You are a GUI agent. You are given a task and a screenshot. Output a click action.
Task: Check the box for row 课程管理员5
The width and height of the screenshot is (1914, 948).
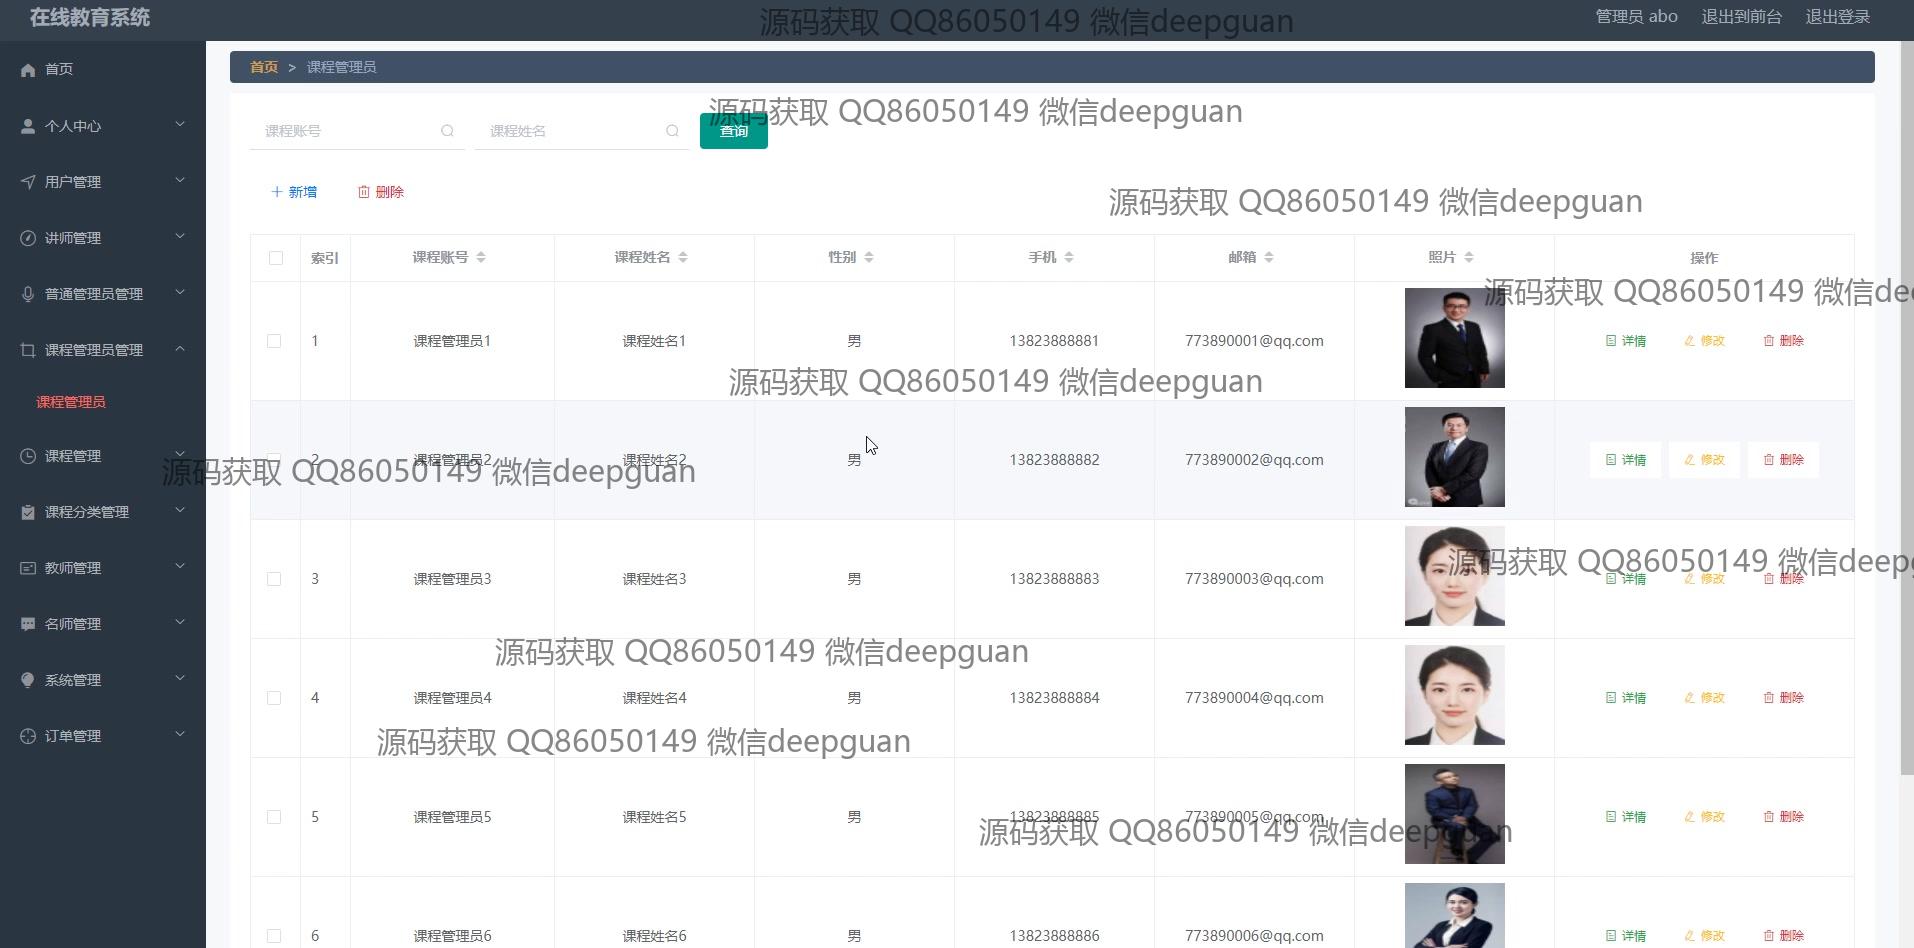coord(274,817)
